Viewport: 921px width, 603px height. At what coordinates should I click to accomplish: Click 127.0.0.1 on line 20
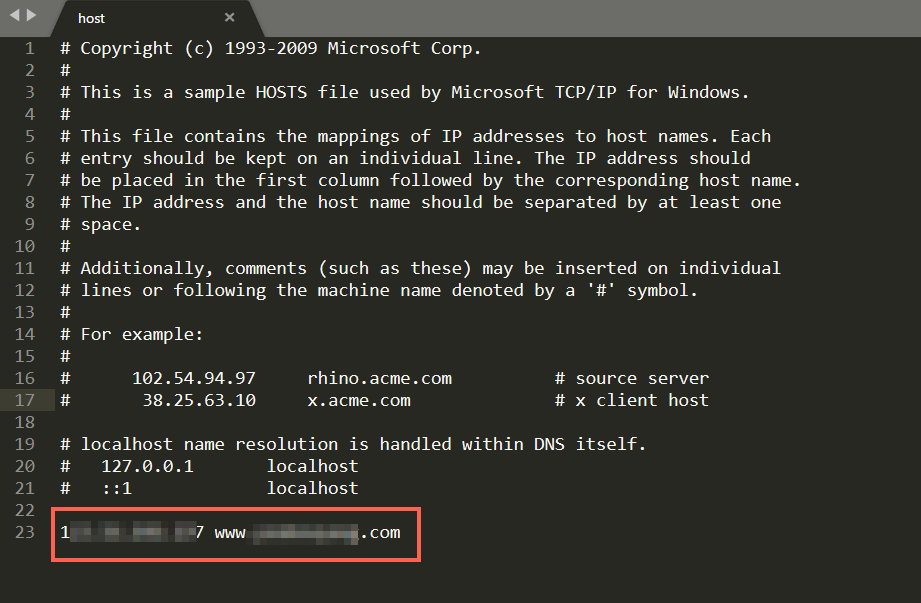(147, 467)
